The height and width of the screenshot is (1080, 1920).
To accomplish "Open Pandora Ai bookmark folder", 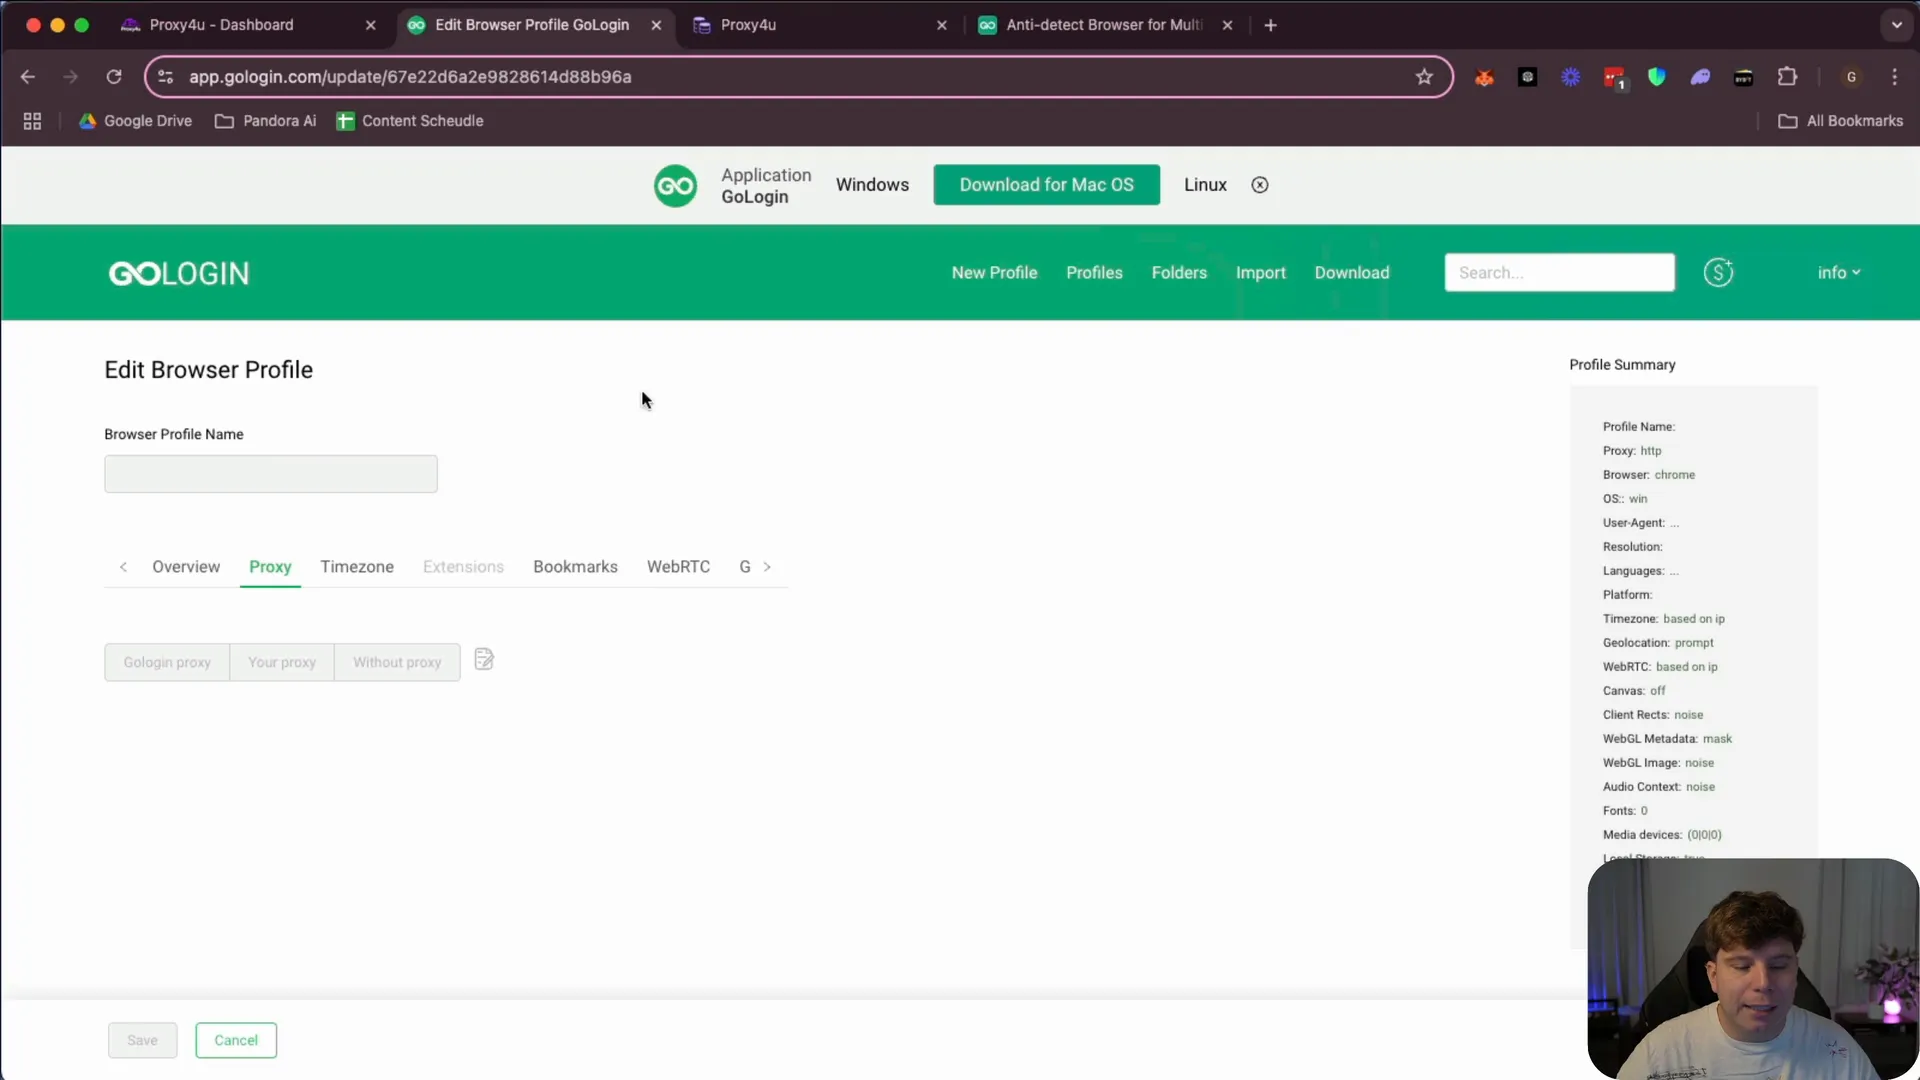I will click(x=266, y=121).
